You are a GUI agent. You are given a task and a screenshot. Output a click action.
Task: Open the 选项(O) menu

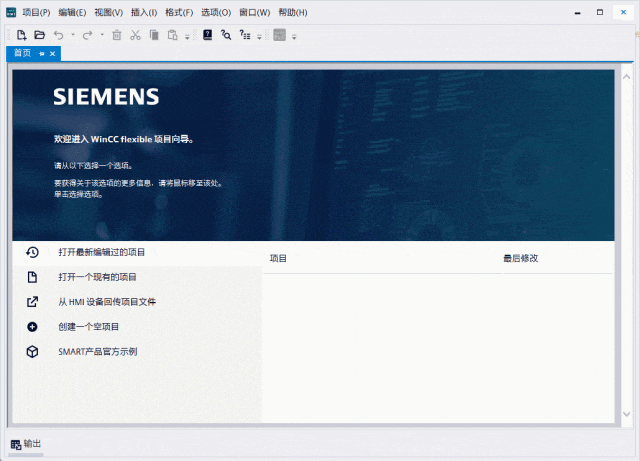216,13
